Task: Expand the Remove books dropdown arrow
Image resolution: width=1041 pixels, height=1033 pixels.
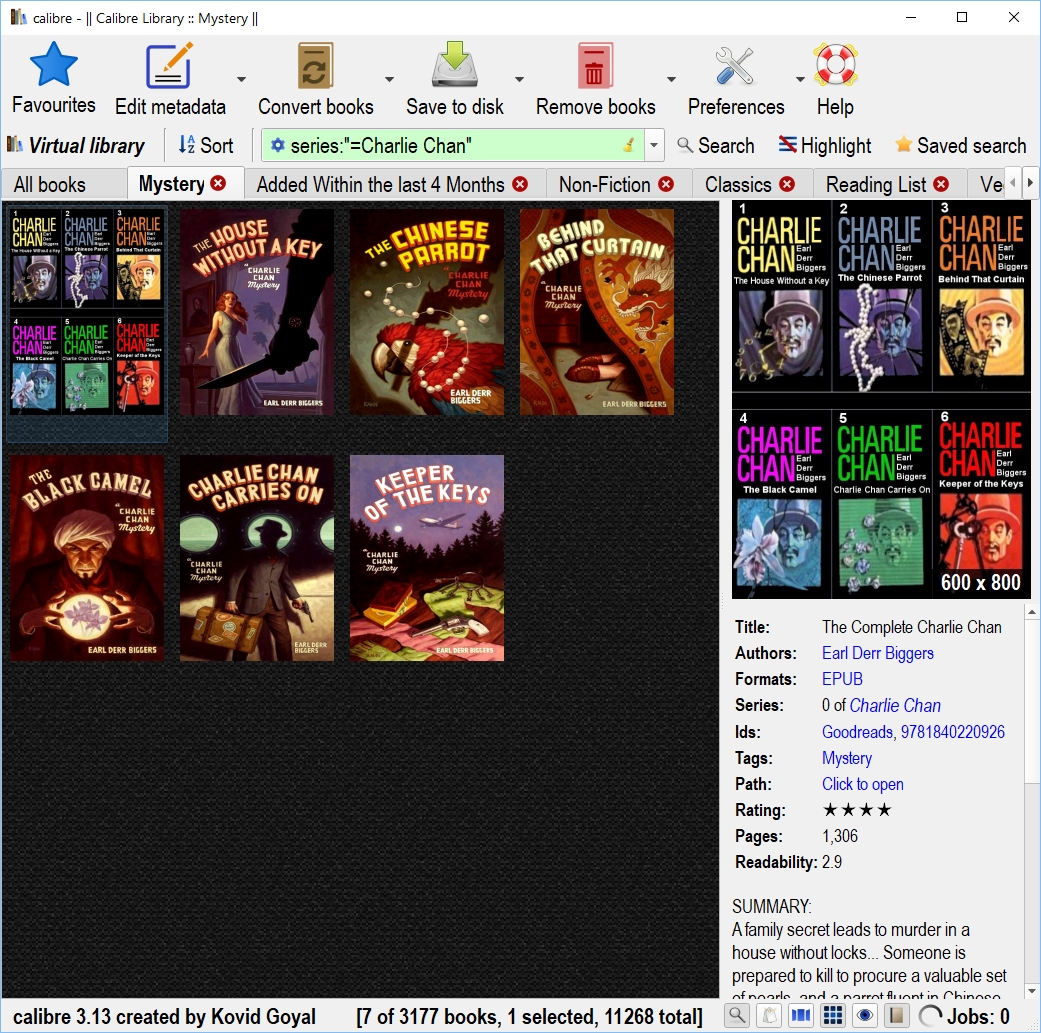Action: pos(671,79)
